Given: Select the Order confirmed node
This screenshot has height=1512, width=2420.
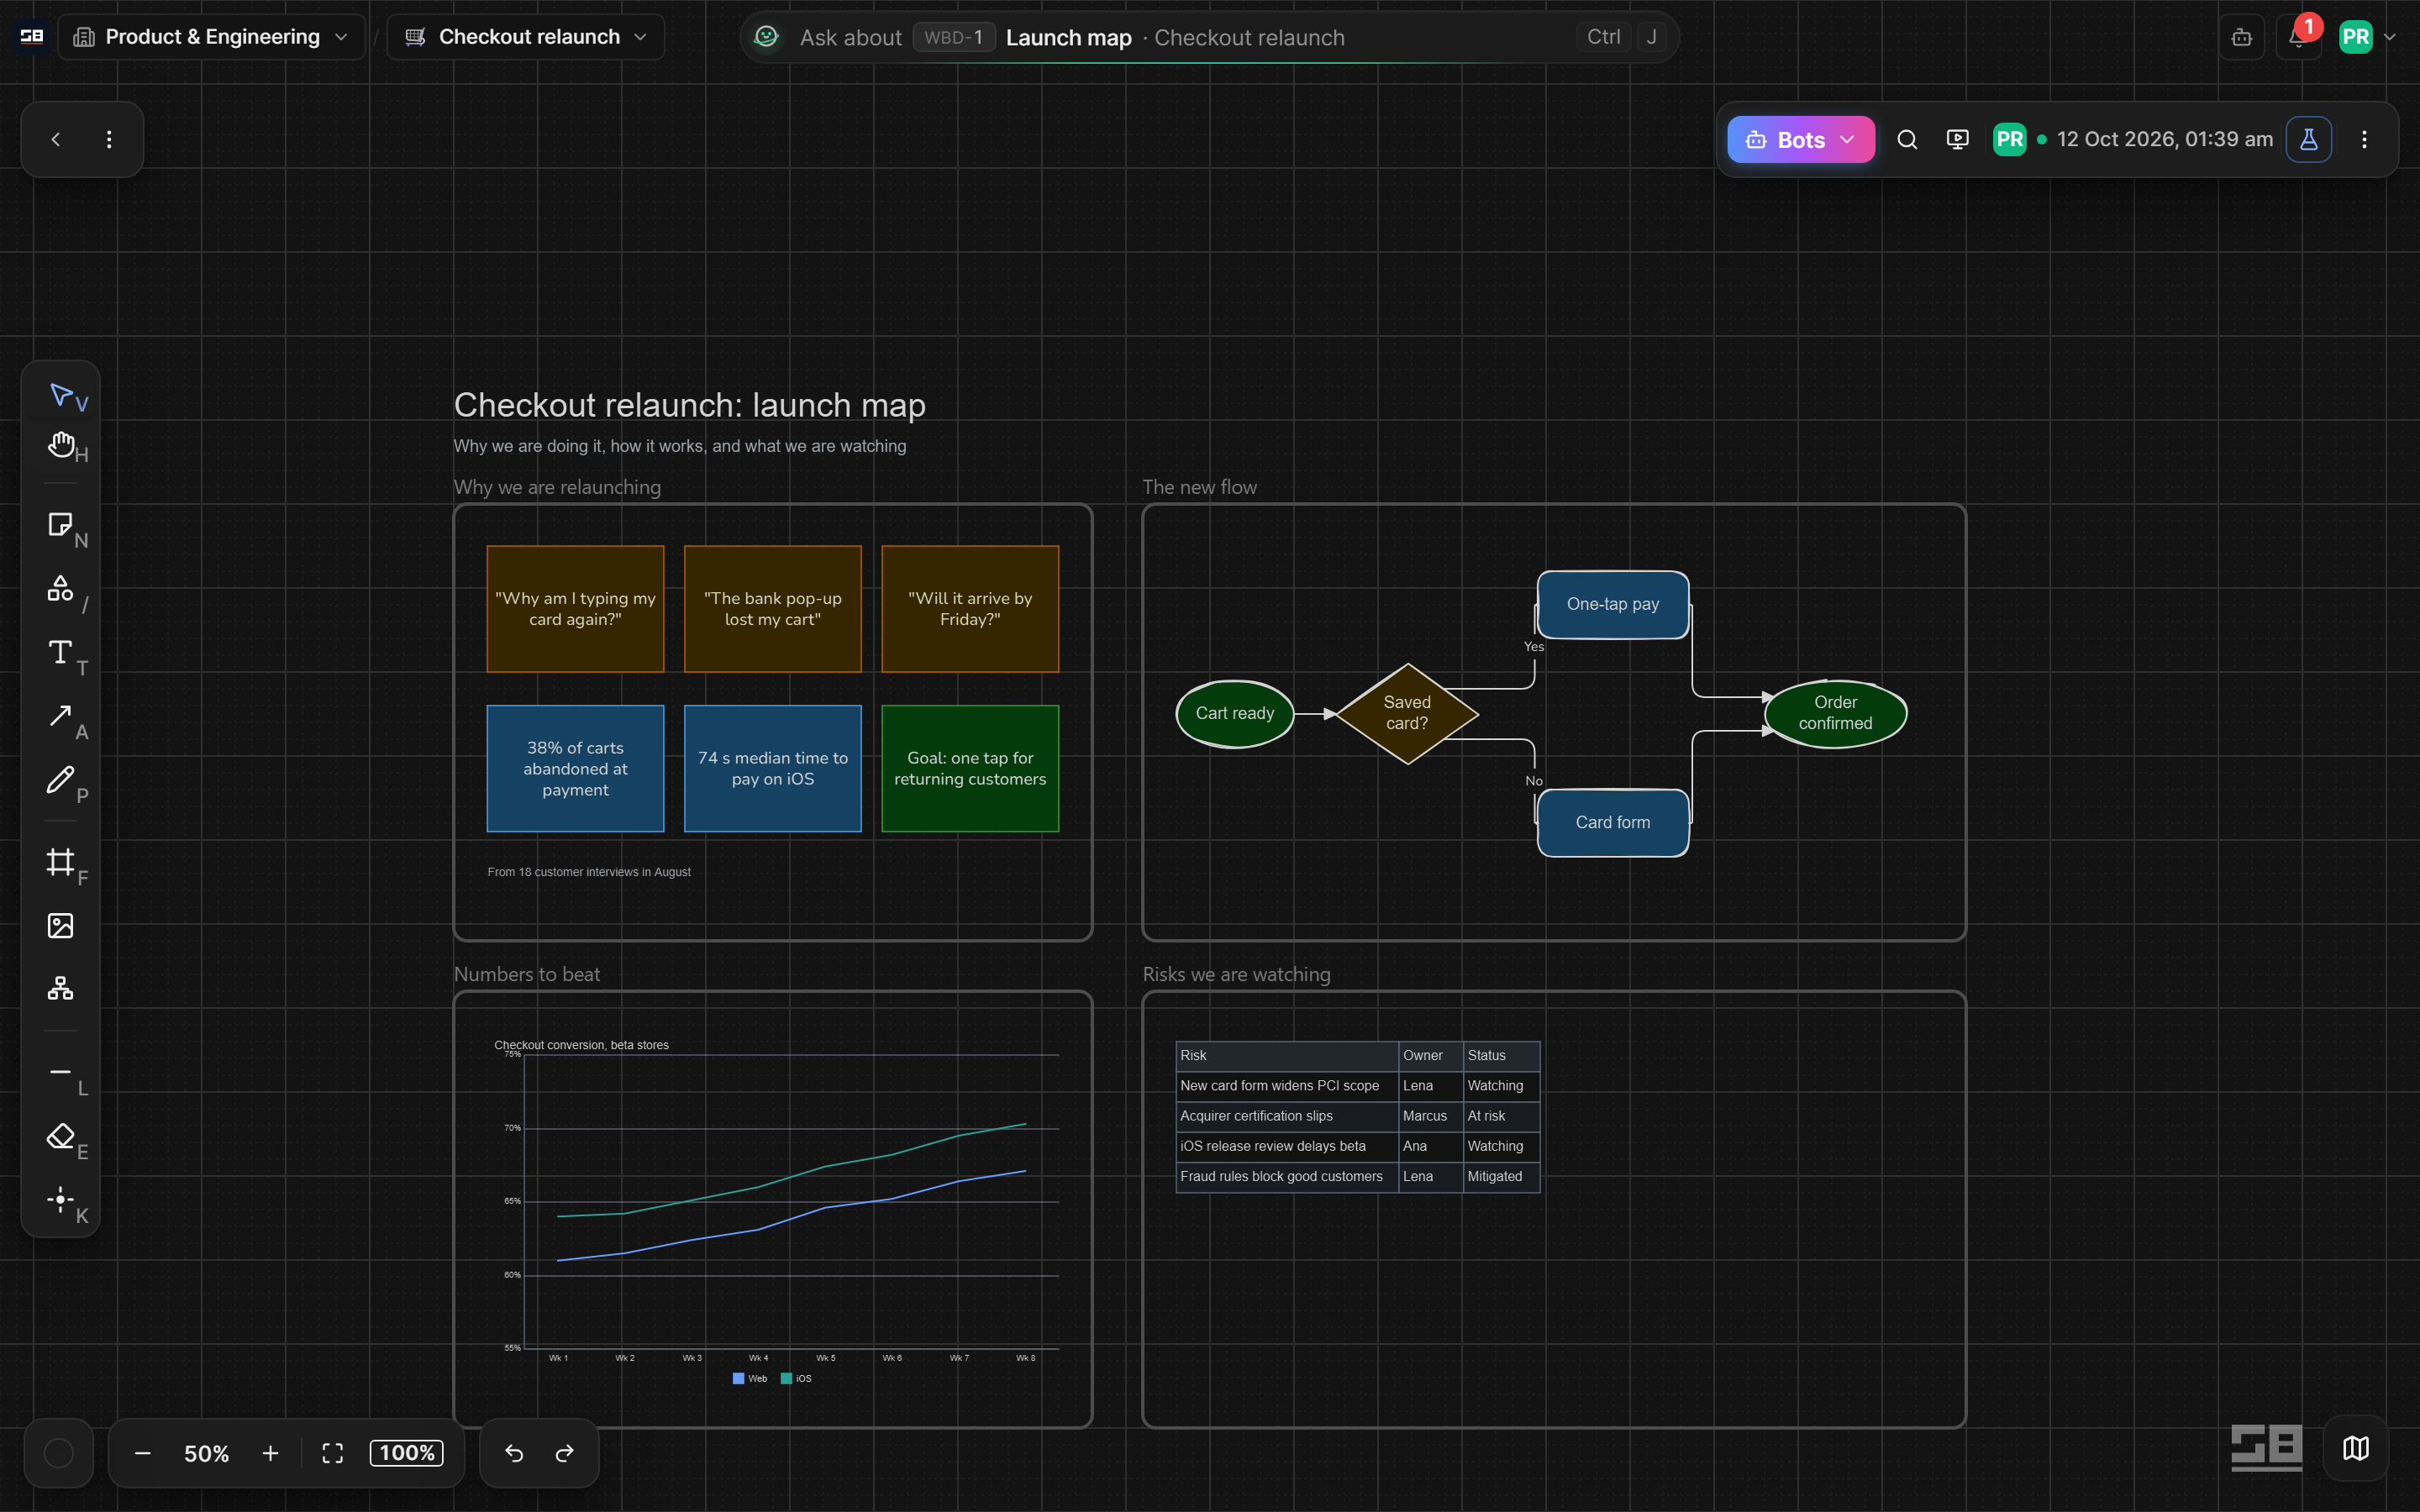Looking at the screenshot, I should (1835, 714).
